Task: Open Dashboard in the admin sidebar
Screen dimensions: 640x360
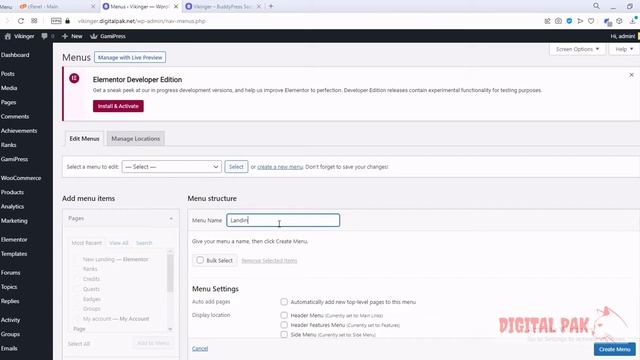Action: tap(15, 55)
